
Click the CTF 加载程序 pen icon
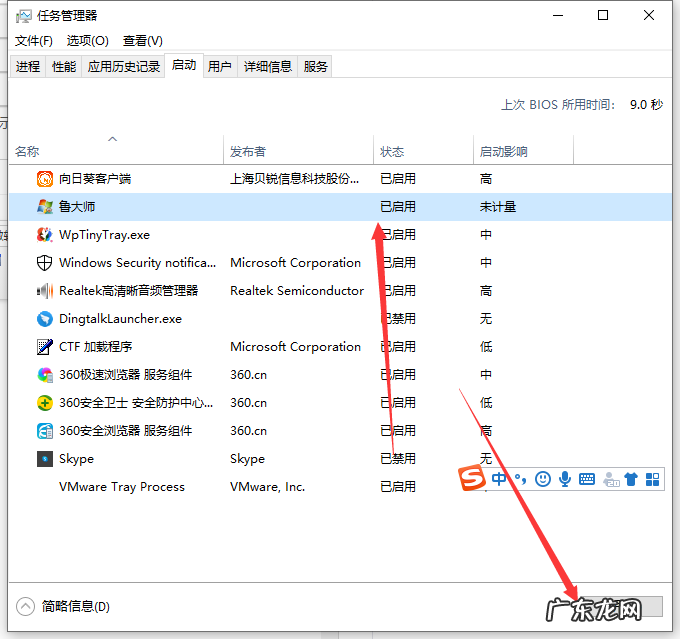pyautogui.click(x=45, y=347)
